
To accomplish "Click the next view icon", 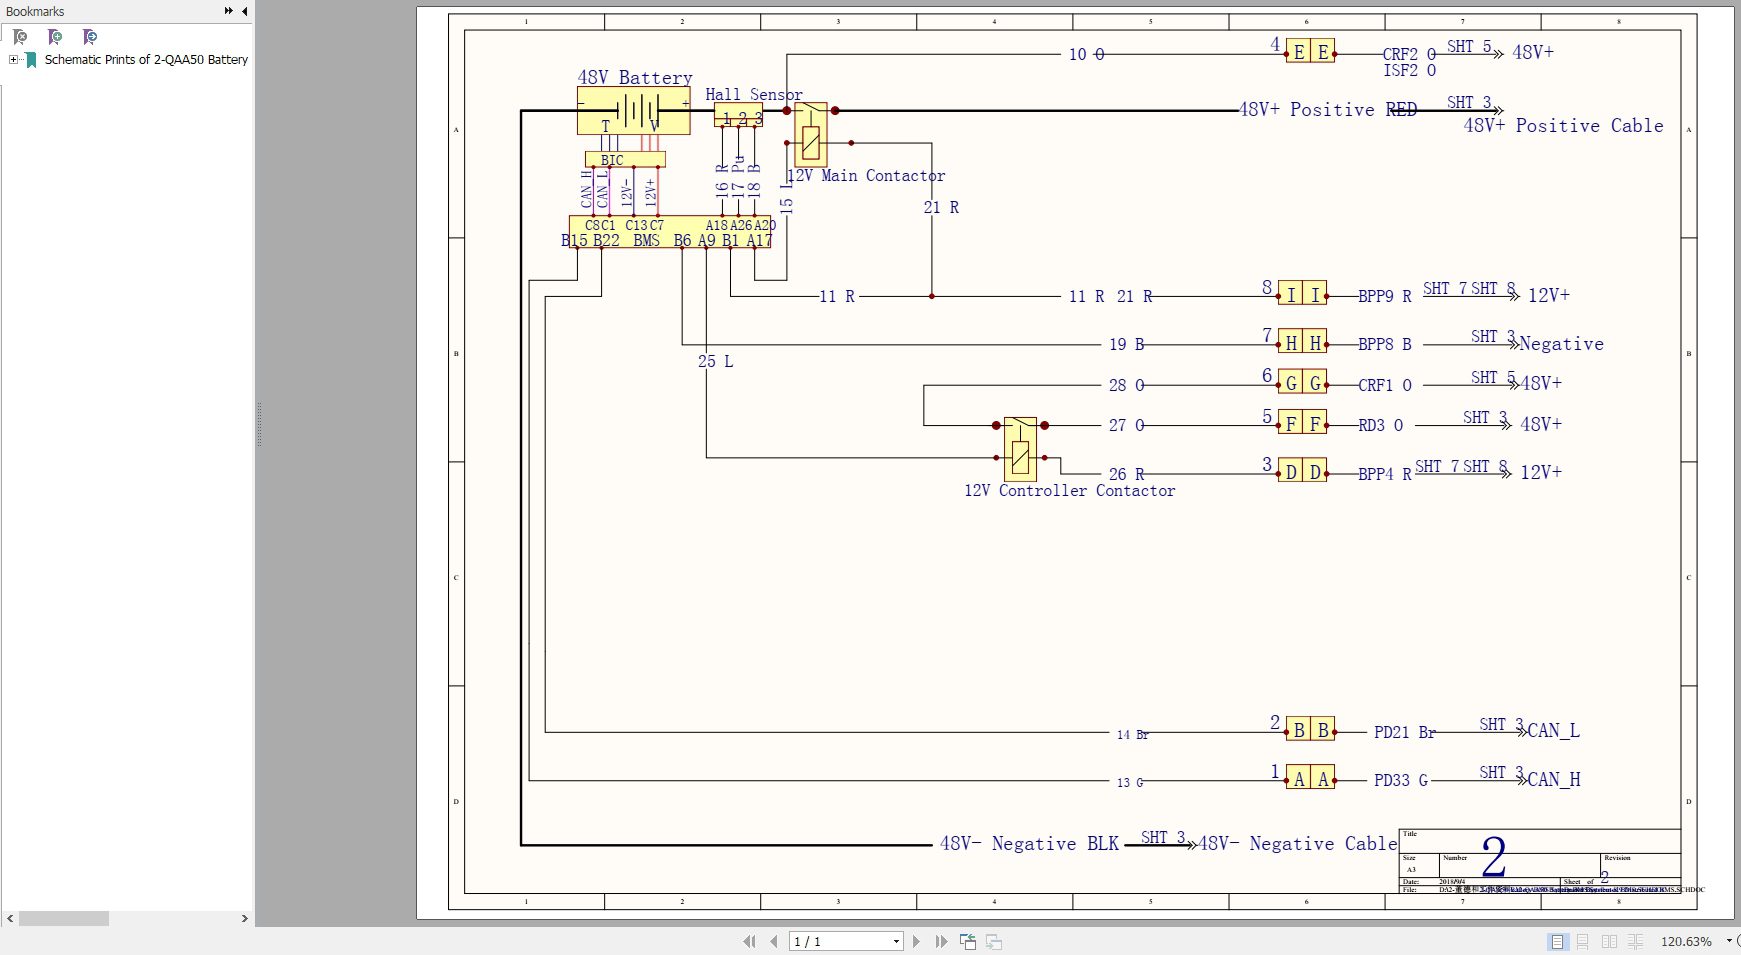I will coord(994,941).
